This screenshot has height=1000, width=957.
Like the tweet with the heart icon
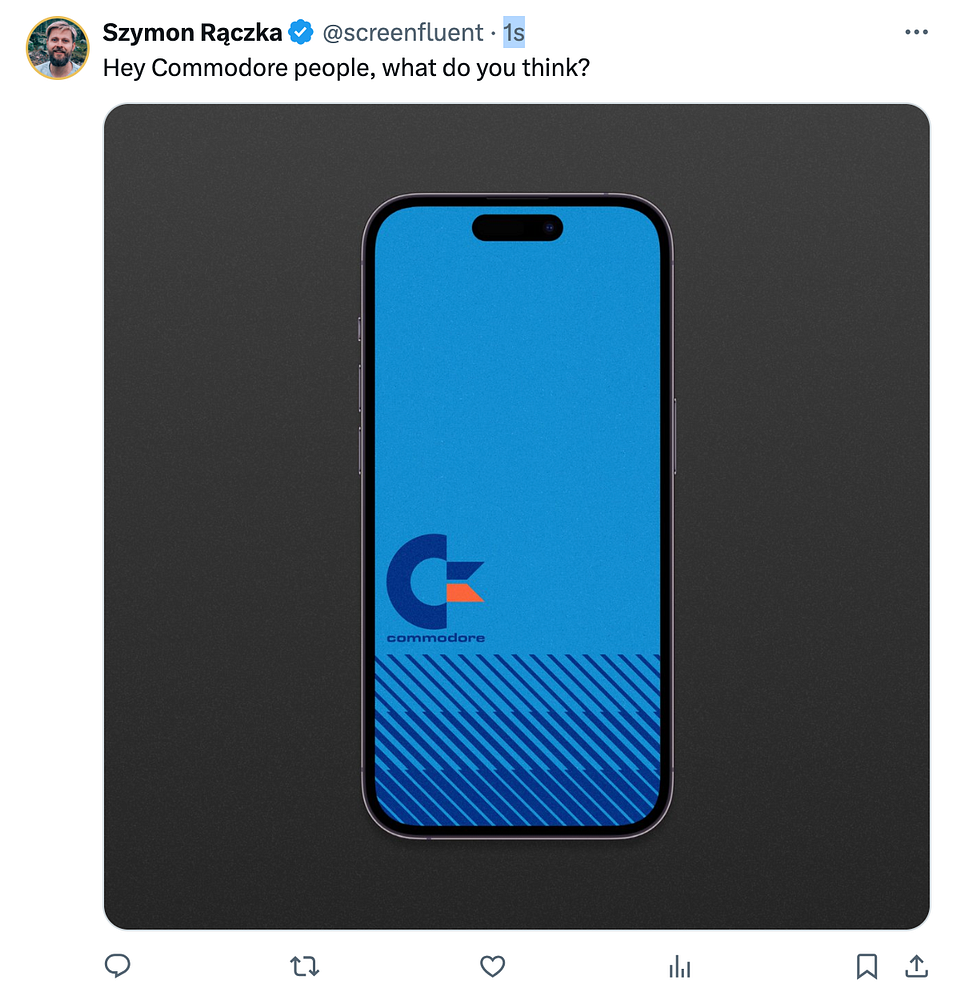pyautogui.click(x=492, y=966)
